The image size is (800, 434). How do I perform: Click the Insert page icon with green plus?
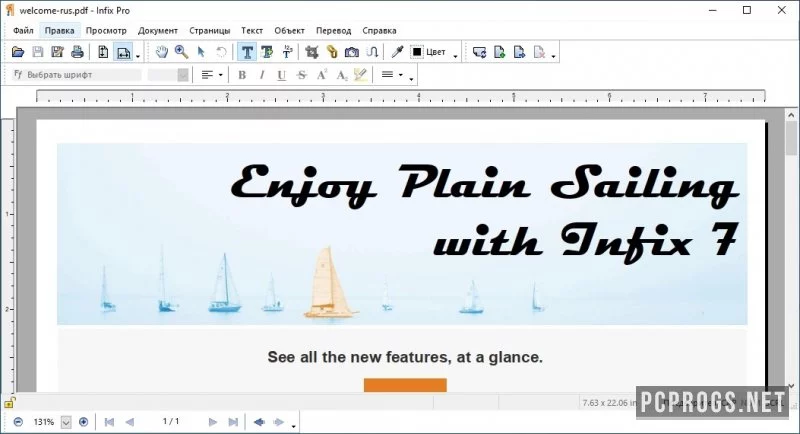coord(499,52)
